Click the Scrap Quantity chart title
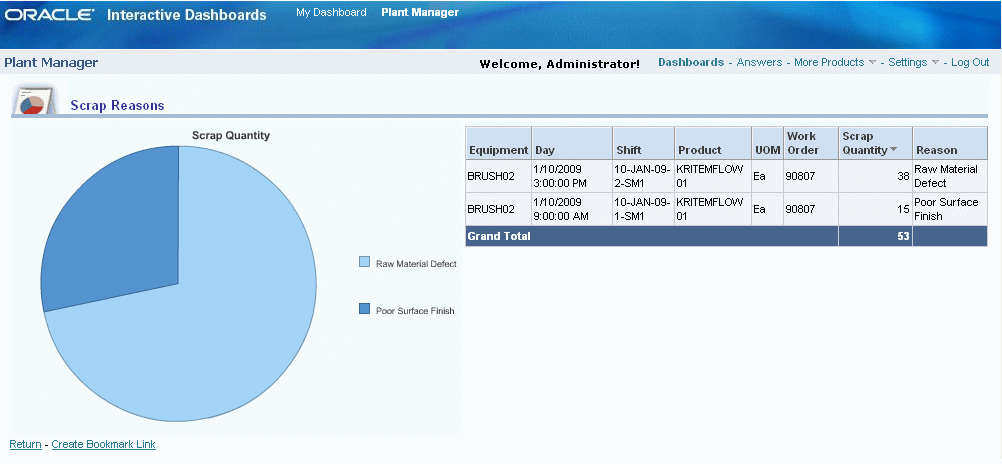The image size is (1002, 464). pyautogui.click(x=231, y=135)
